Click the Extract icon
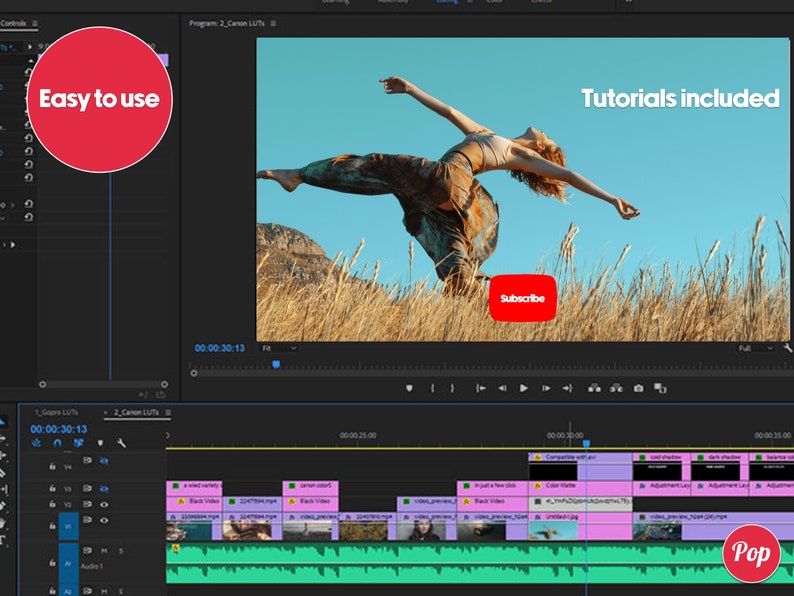This screenshot has height=596, width=794. click(x=616, y=388)
